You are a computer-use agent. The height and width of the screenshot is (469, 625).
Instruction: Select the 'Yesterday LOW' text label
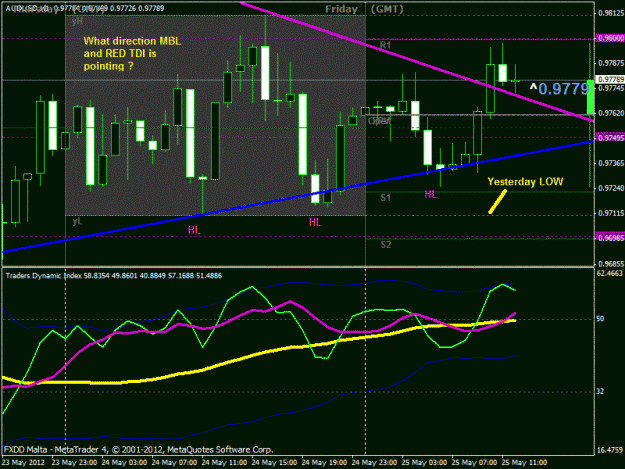[525, 182]
